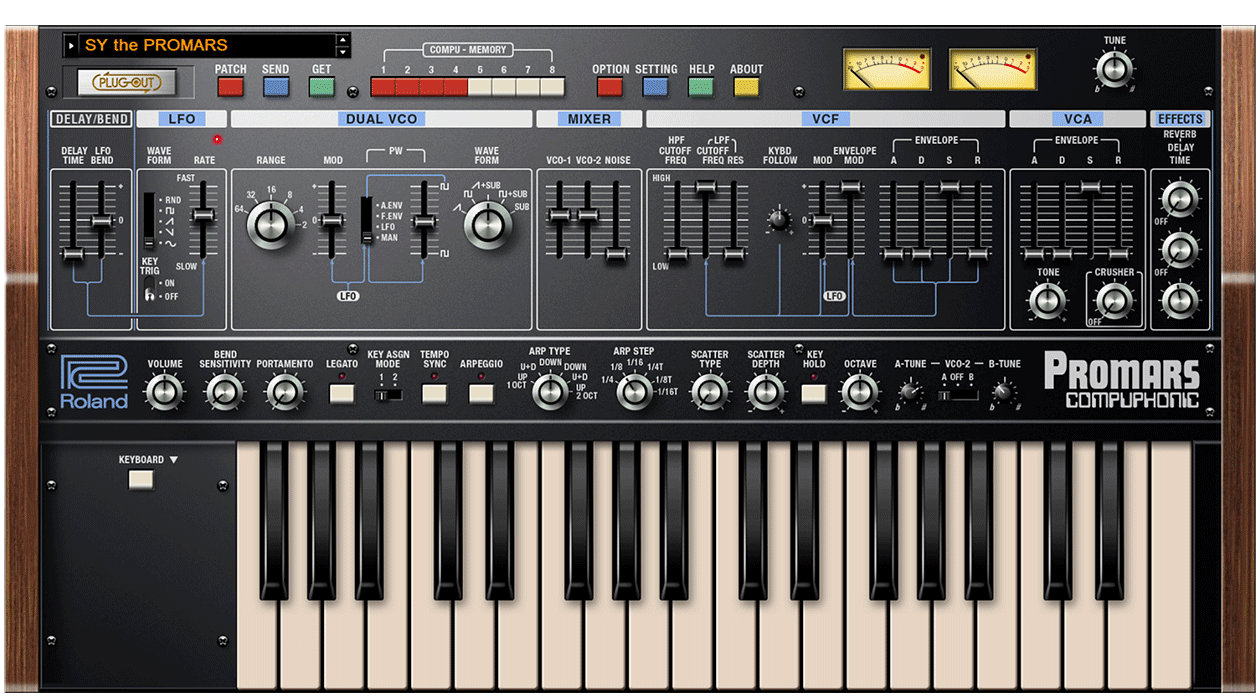Click the TONE knob

pos(1048,300)
